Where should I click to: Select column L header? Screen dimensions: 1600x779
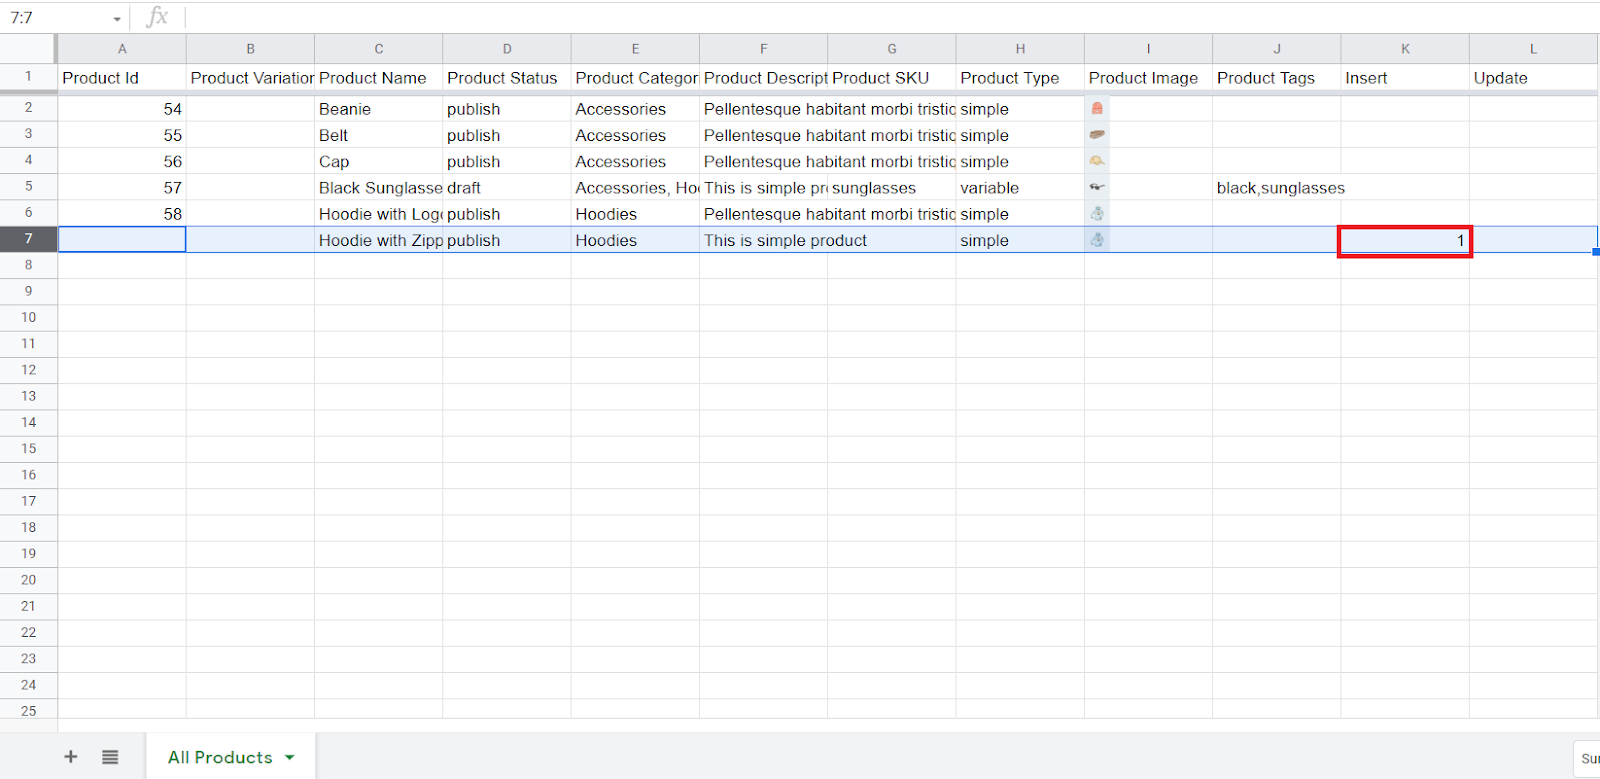click(x=1533, y=49)
